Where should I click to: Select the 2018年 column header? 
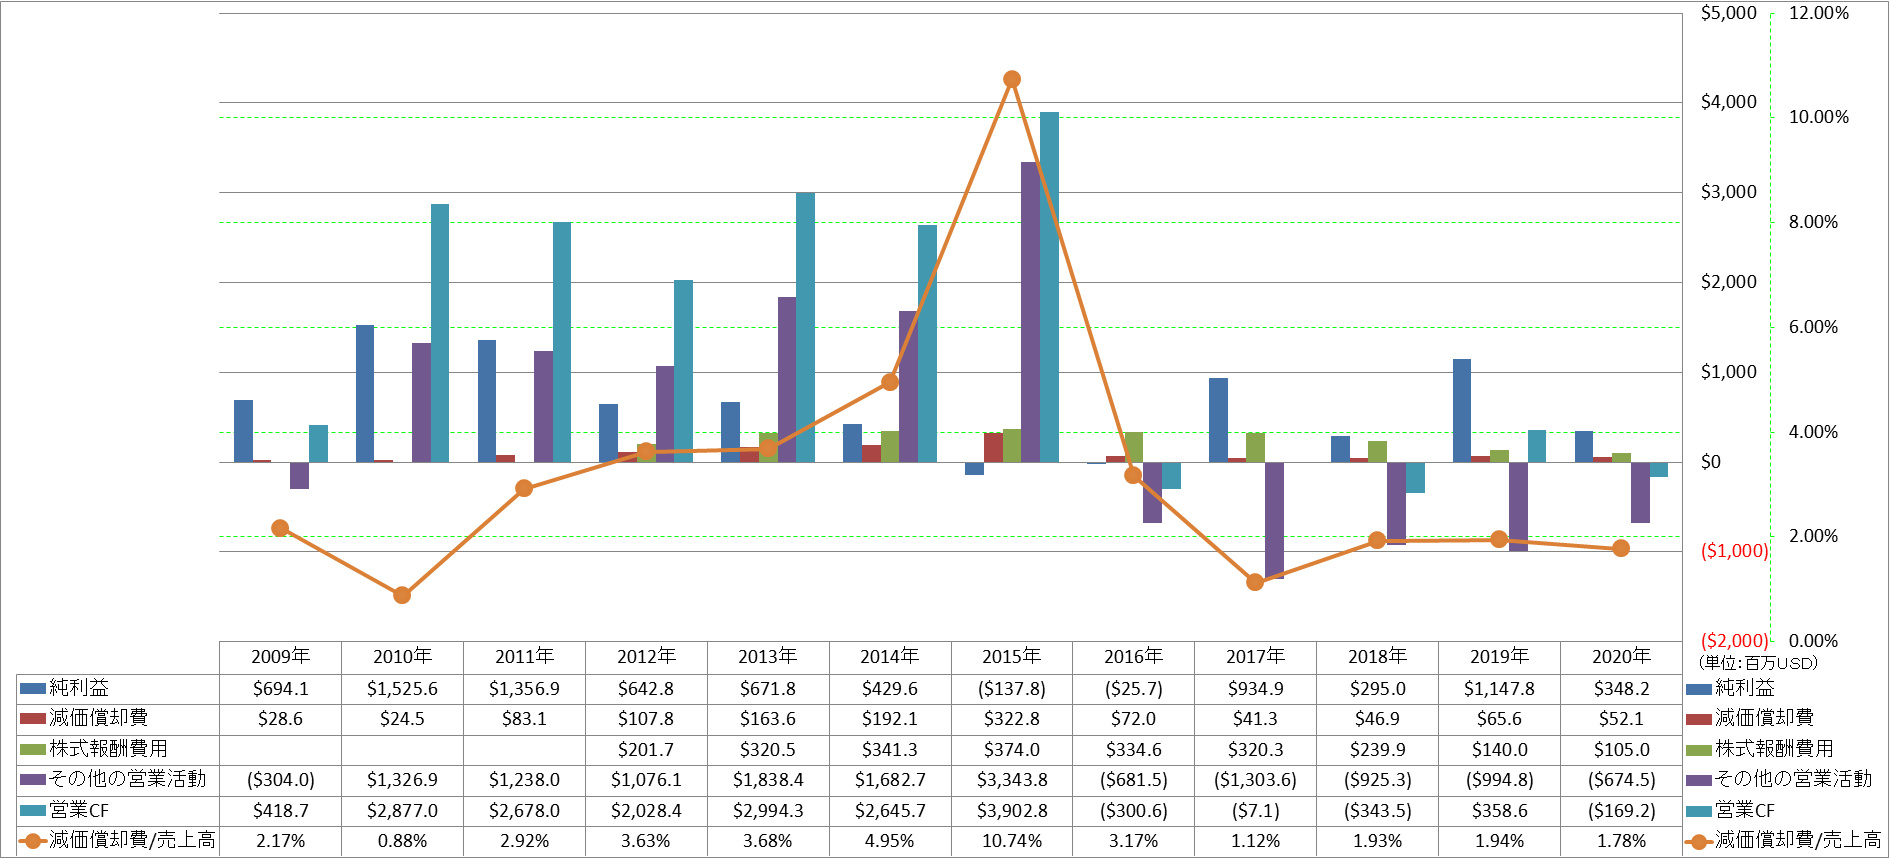1377,657
